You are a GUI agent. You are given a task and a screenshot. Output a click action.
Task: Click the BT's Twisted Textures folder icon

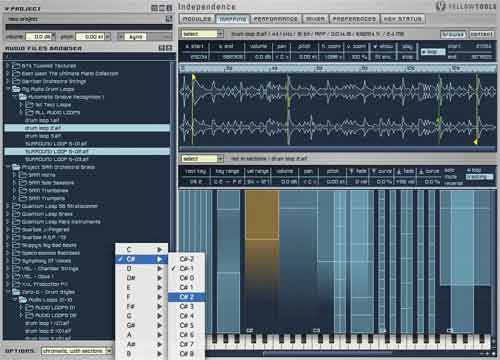16,66
